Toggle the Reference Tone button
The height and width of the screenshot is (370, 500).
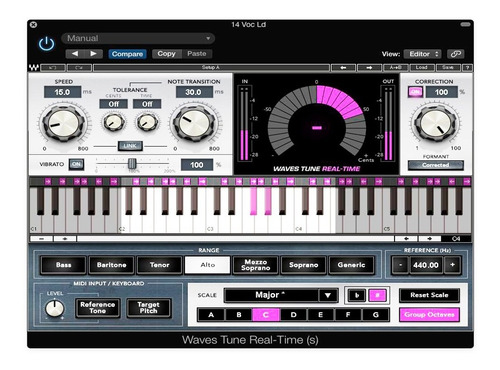pyautogui.click(x=98, y=308)
